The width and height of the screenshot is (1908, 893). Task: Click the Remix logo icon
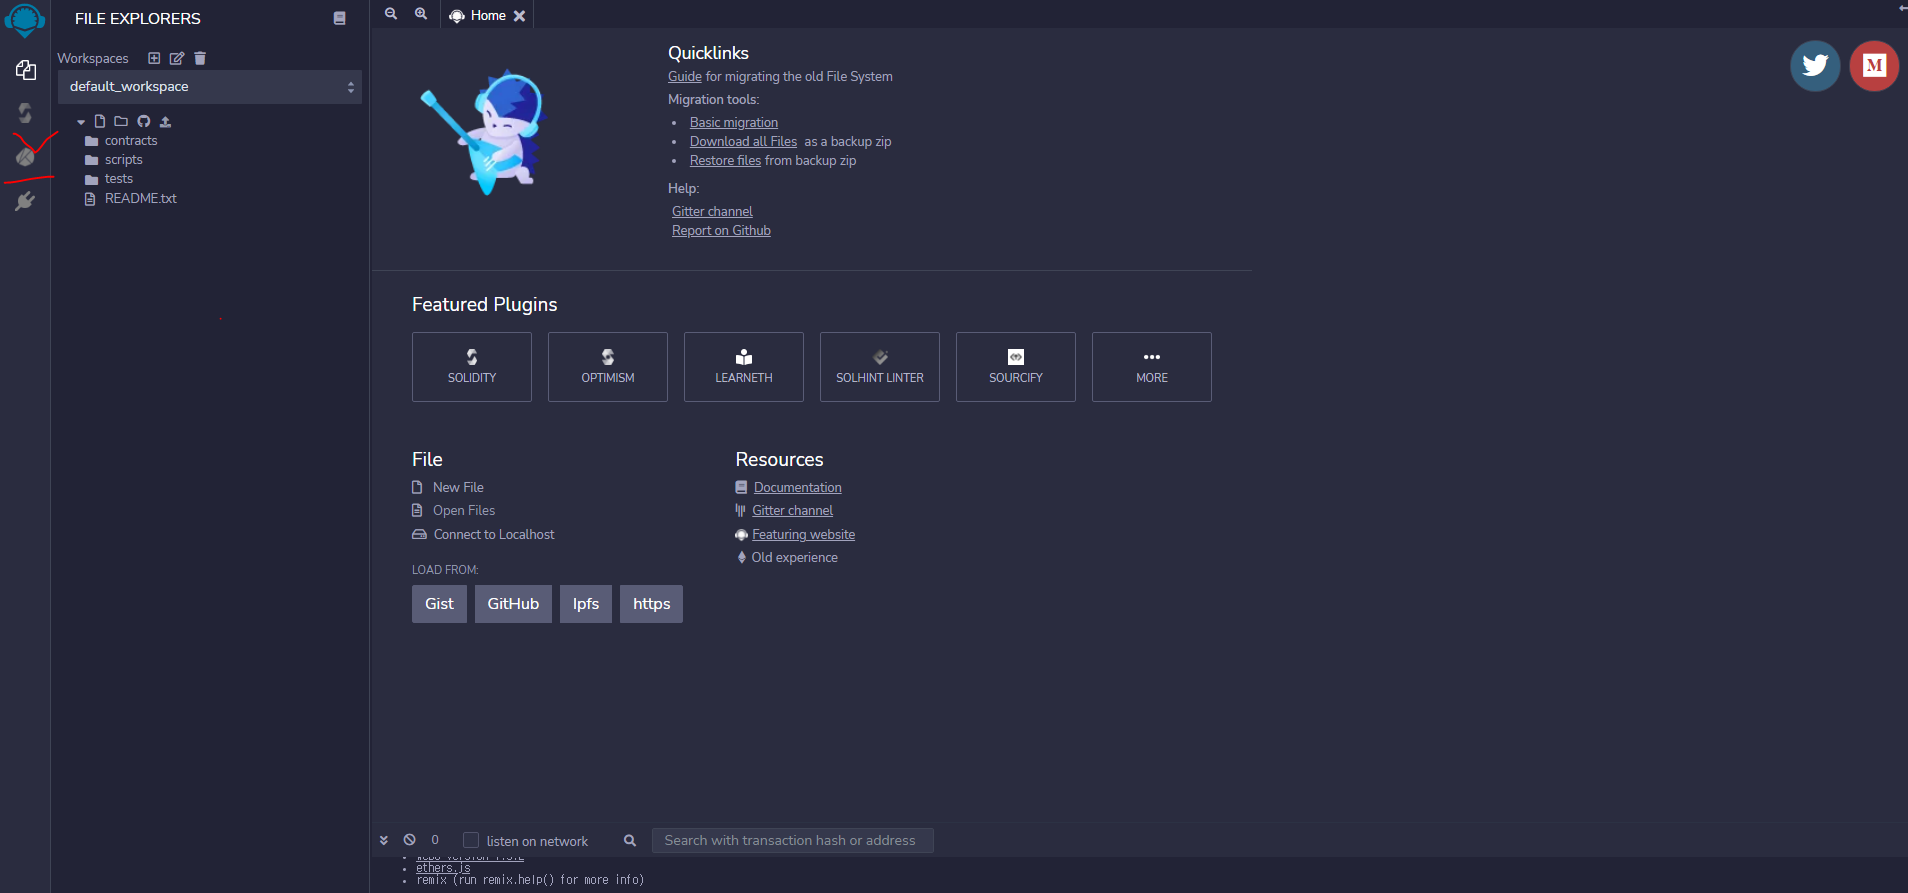tap(25, 19)
